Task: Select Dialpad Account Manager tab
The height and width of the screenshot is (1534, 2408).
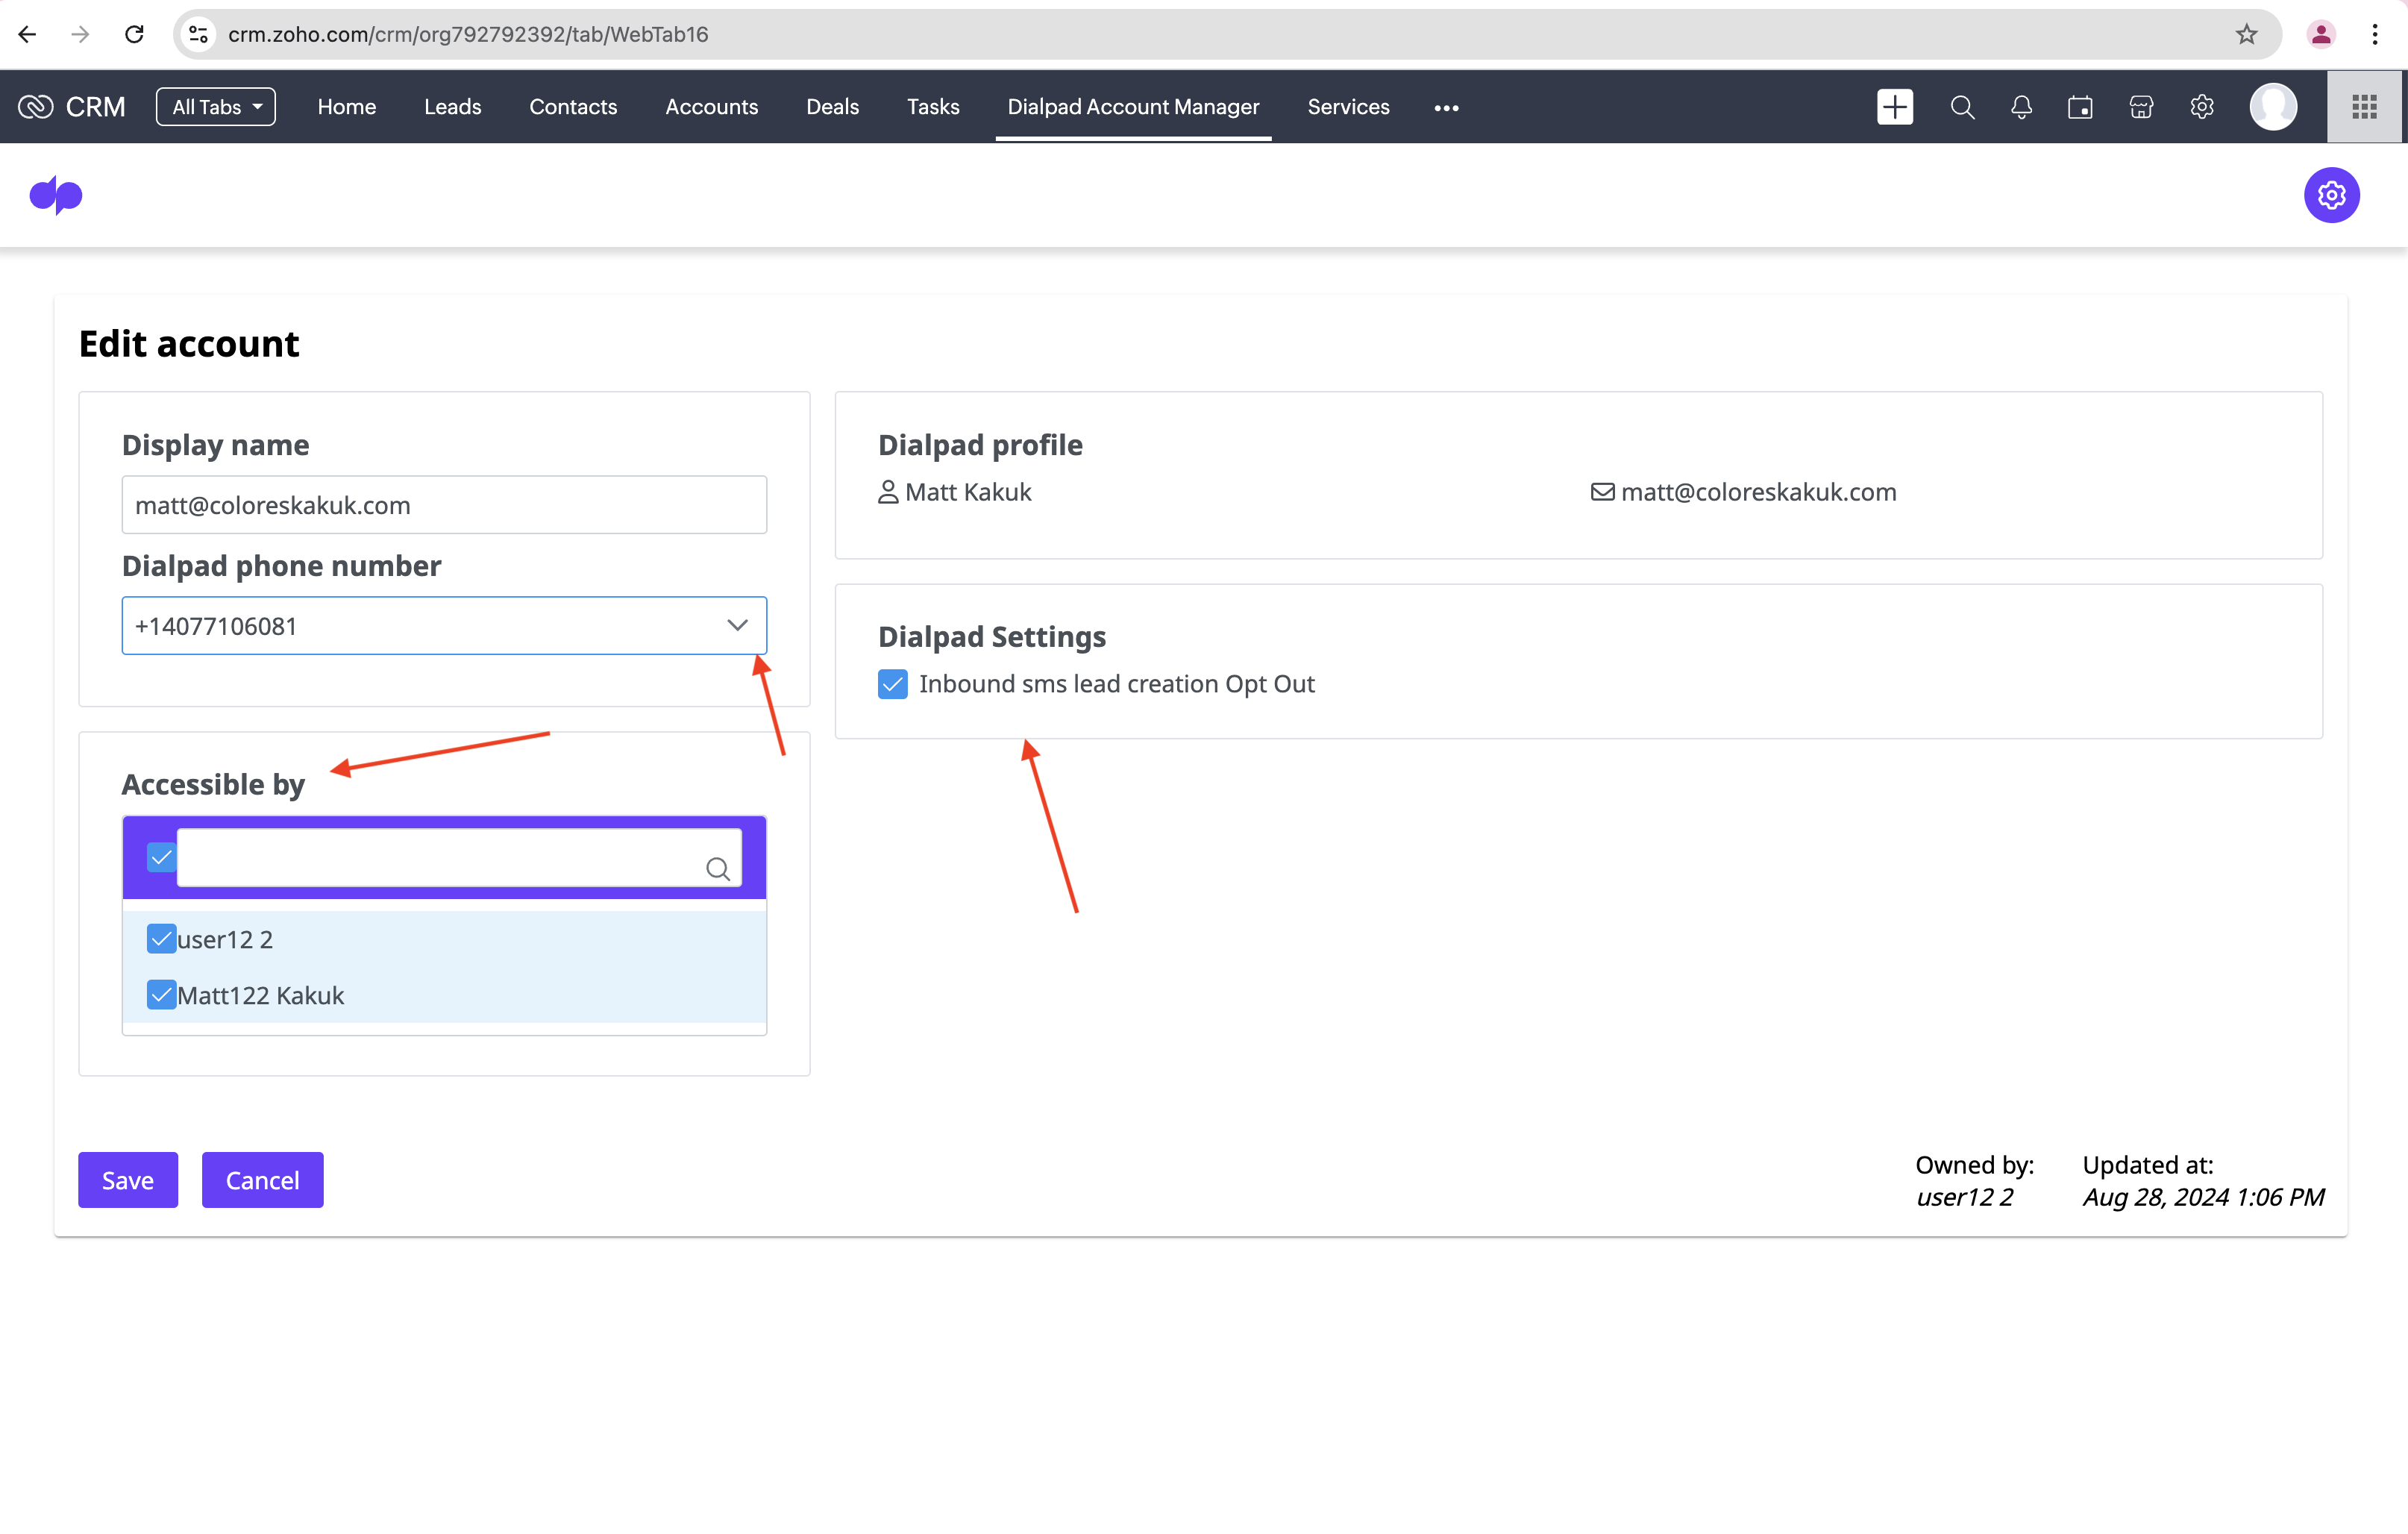Action: coord(1133,107)
